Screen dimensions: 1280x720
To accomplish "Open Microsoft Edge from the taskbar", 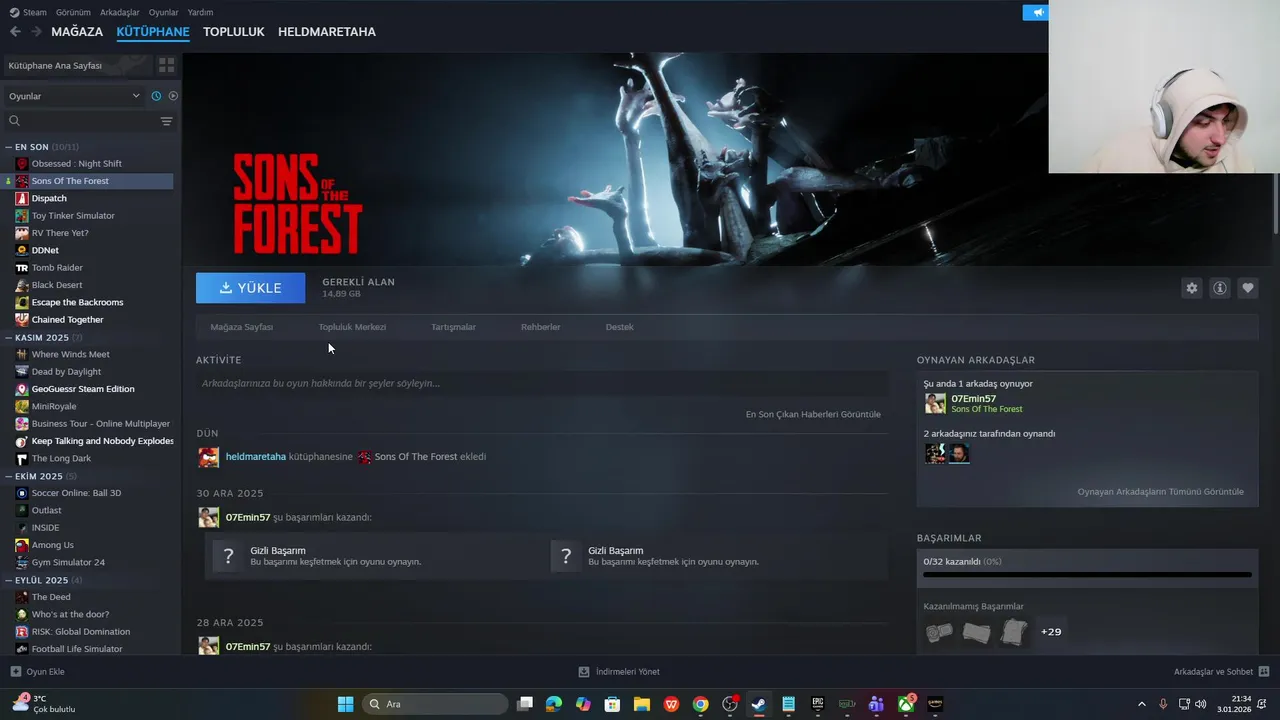I will (554, 704).
